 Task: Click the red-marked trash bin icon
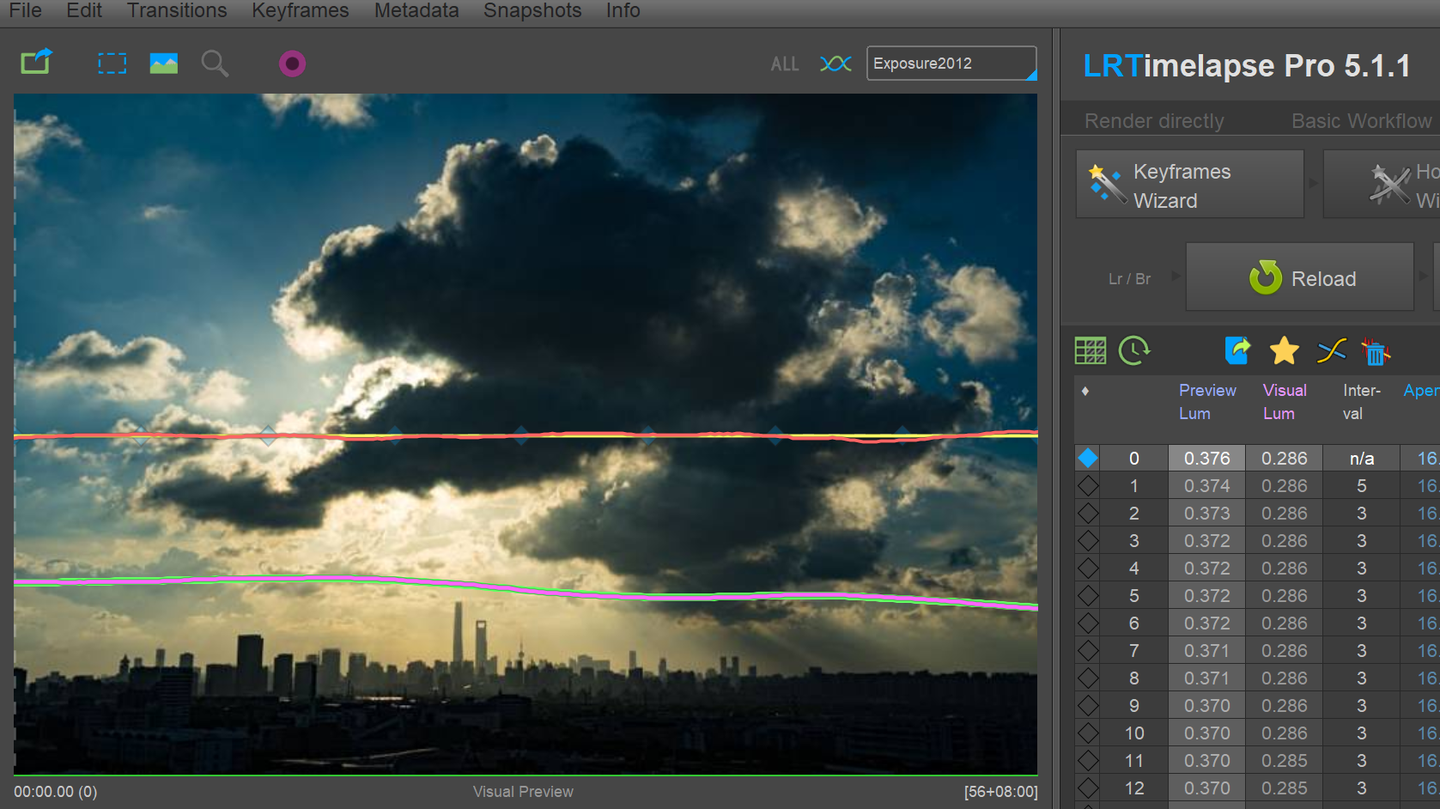coord(1376,352)
